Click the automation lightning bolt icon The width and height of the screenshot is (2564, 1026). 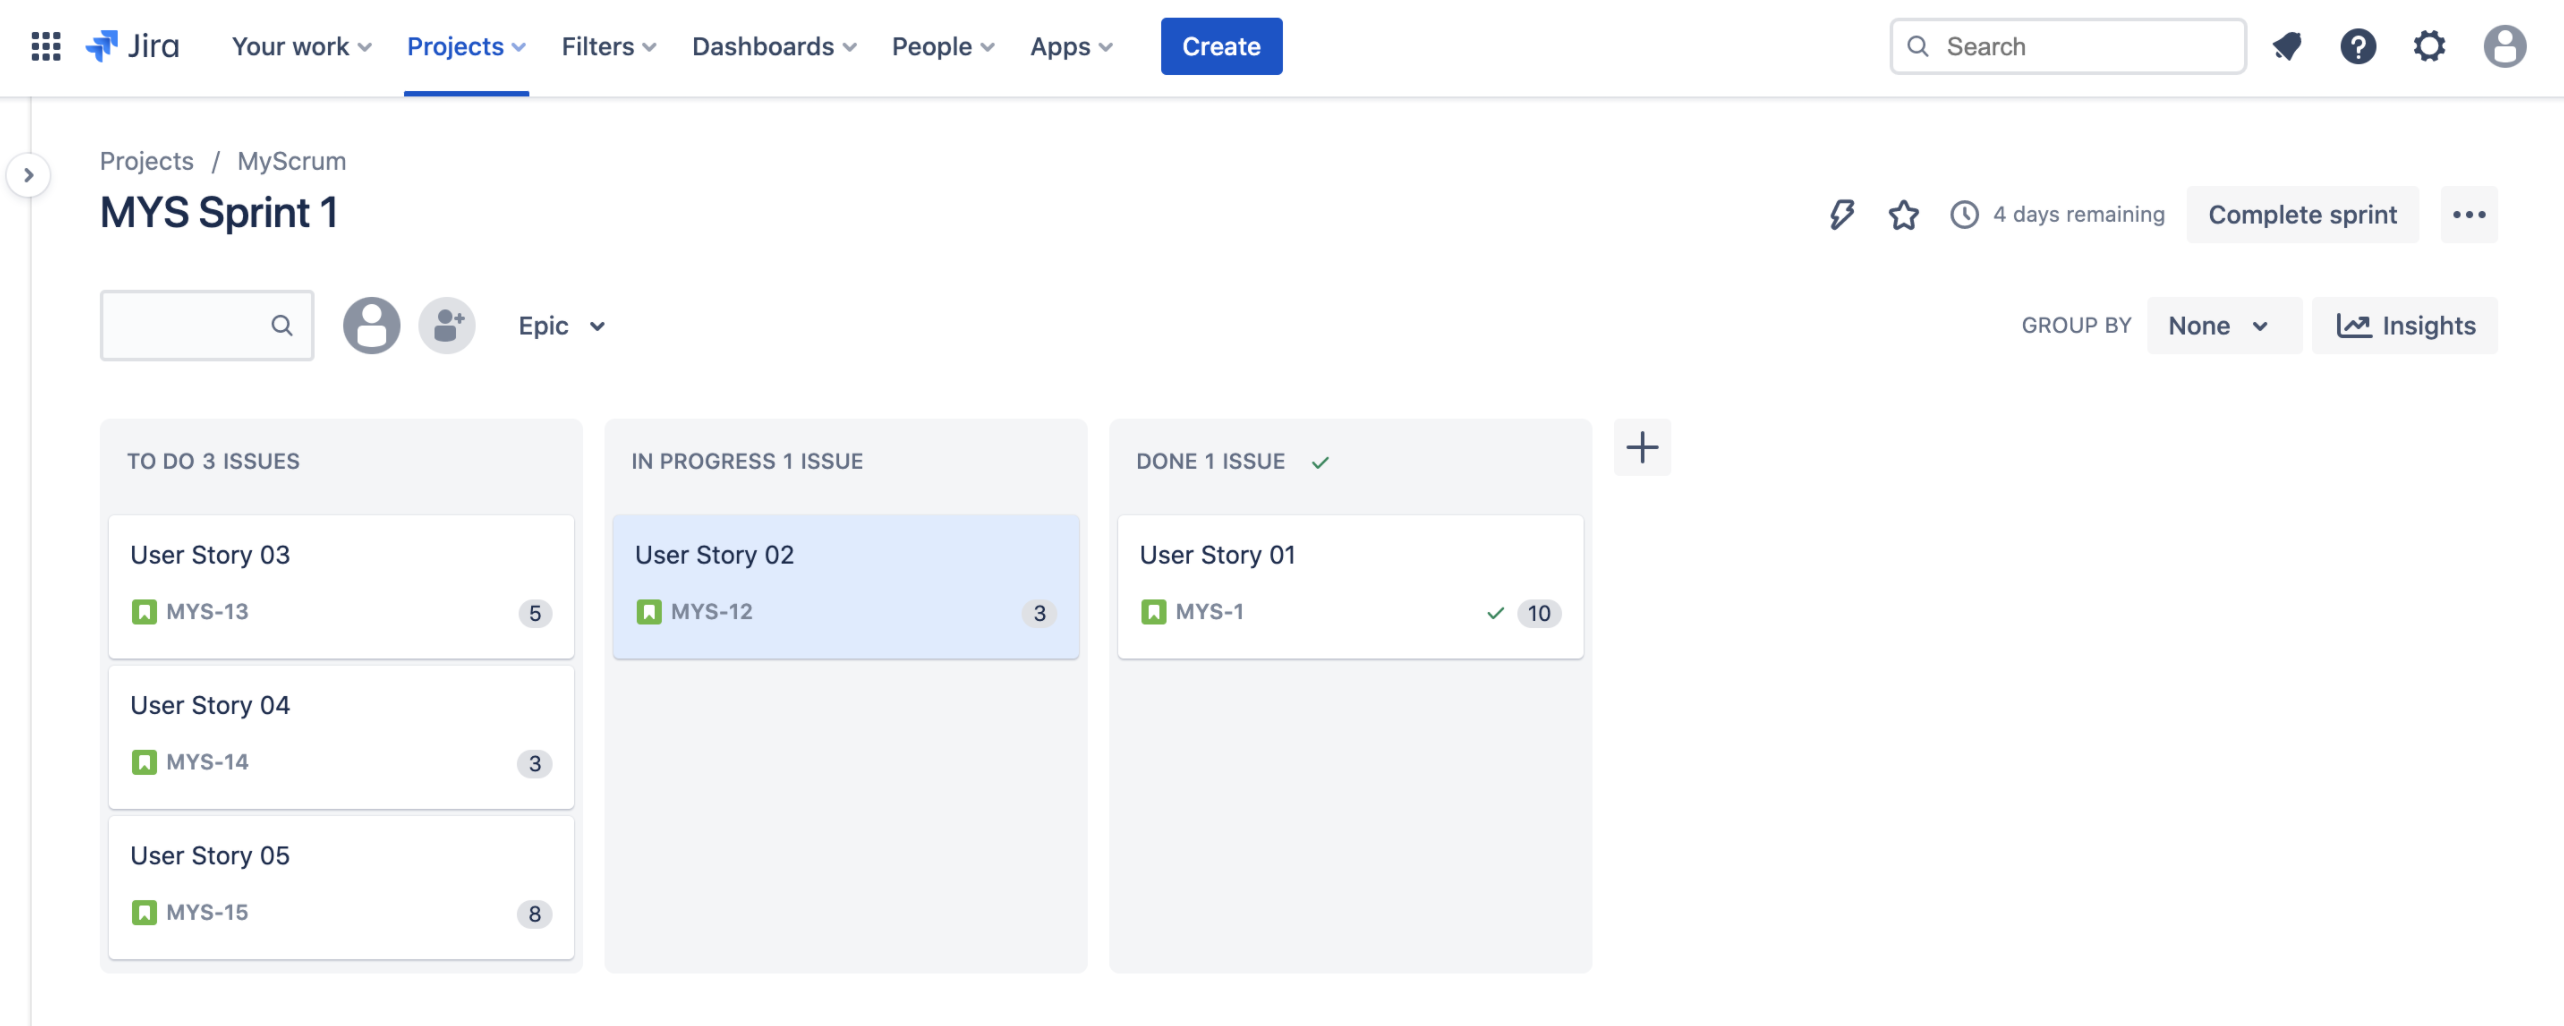click(1841, 214)
